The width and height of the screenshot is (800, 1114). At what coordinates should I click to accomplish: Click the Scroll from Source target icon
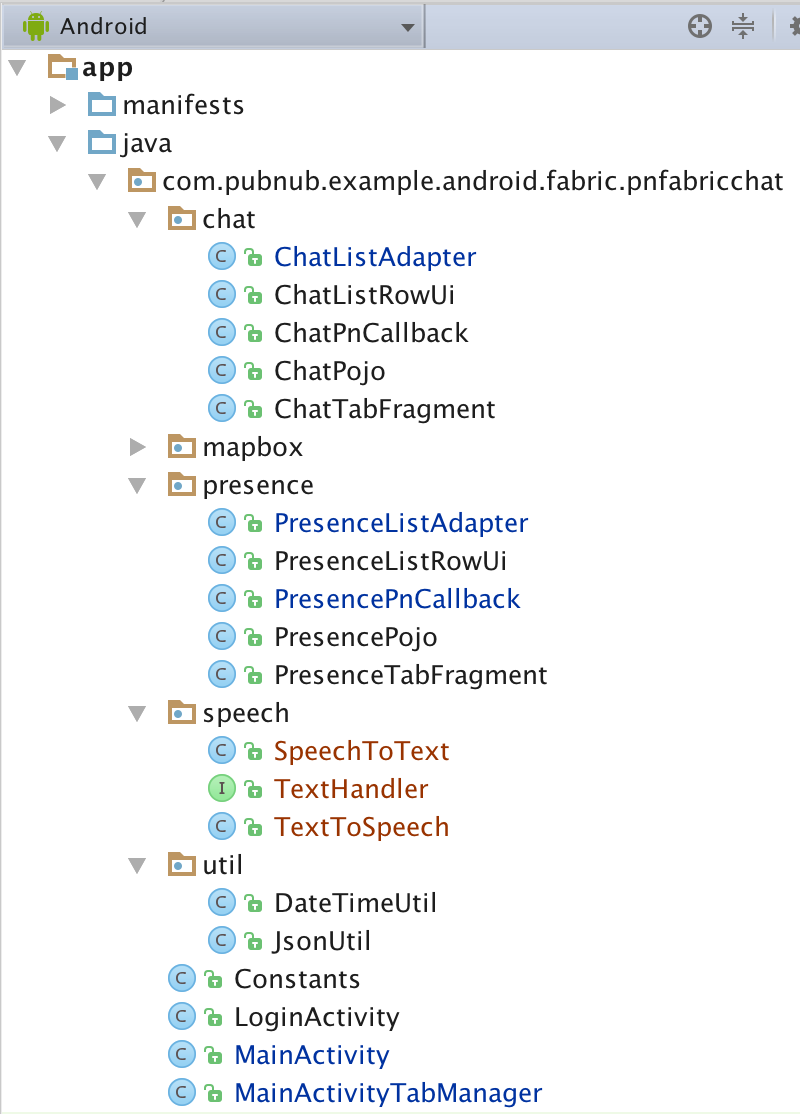pyautogui.click(x=700, y=26)
